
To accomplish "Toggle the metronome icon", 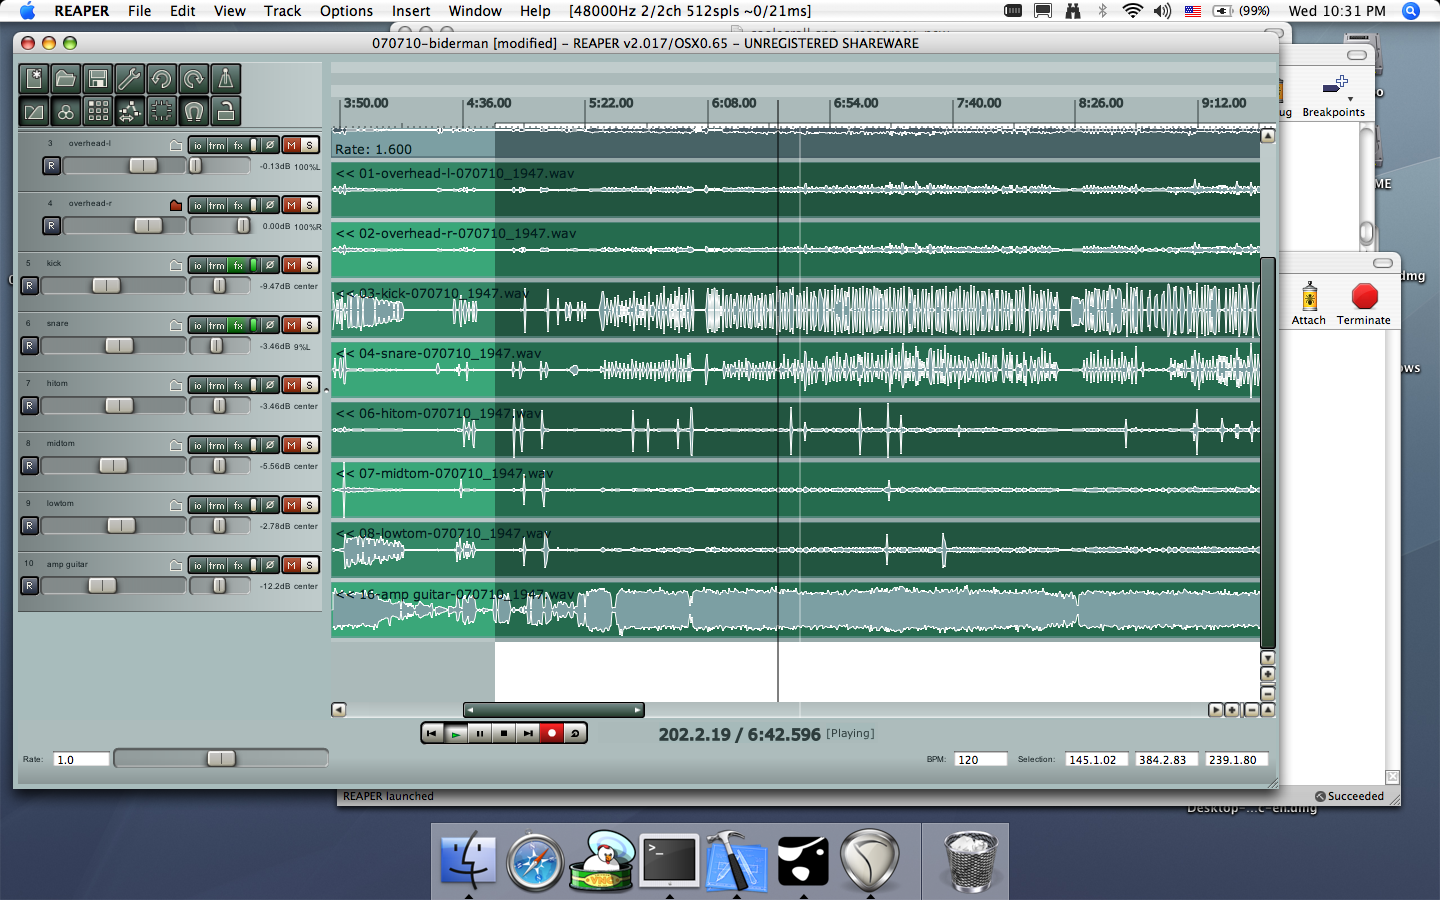I will 225,77.
